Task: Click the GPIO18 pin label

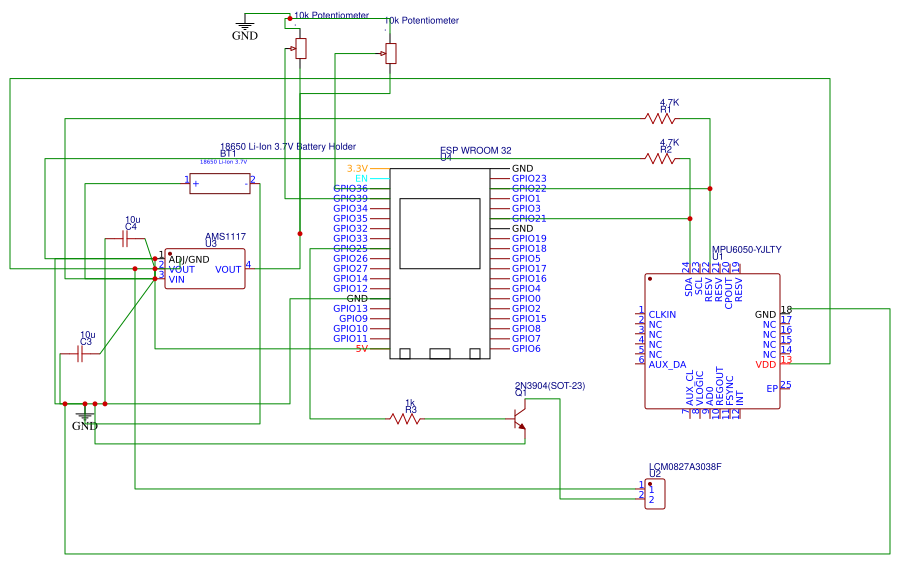Action: [529, 248]
